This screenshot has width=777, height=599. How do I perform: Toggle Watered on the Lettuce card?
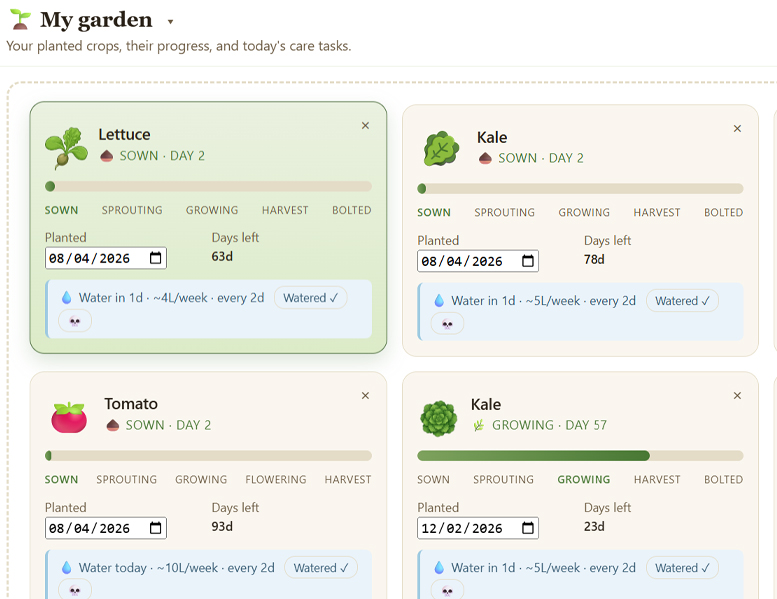click(x=310, y=298)
